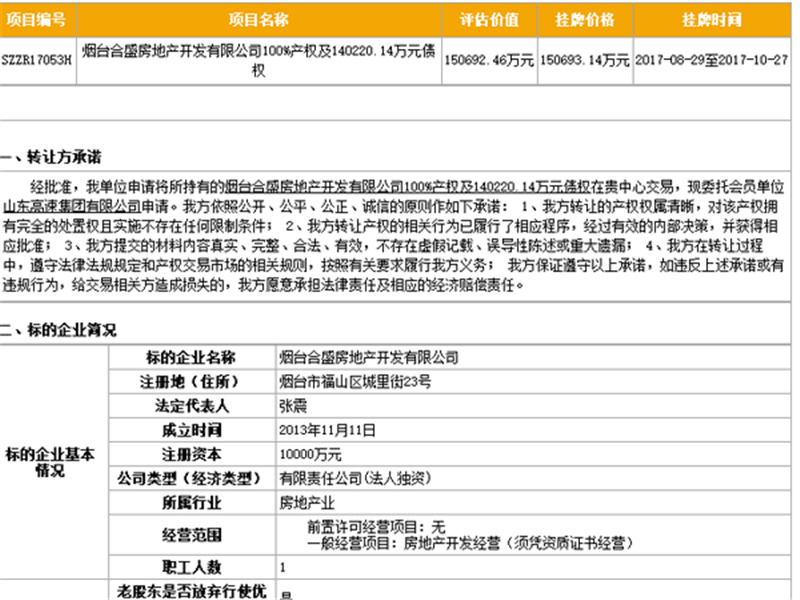Select appraisal value 150692.46万元
This screenshot has height=600, width=800.
pos(489,60)
